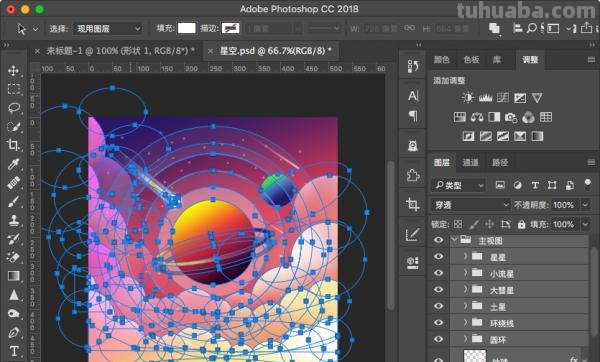Click the canvas vertical scrollbar

tap(391, 234)
